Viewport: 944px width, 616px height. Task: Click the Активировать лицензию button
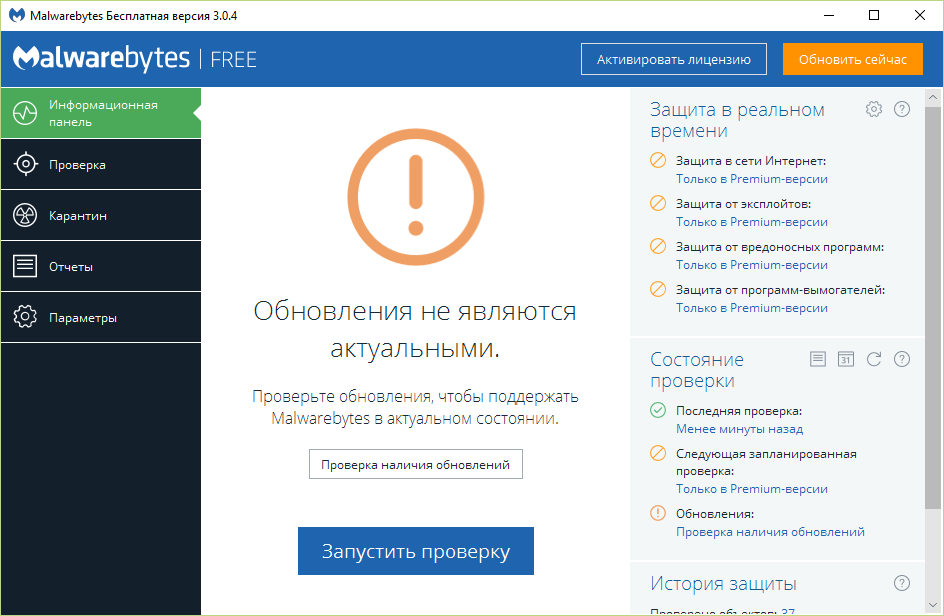pyautogui.click(x=674, y=59)
